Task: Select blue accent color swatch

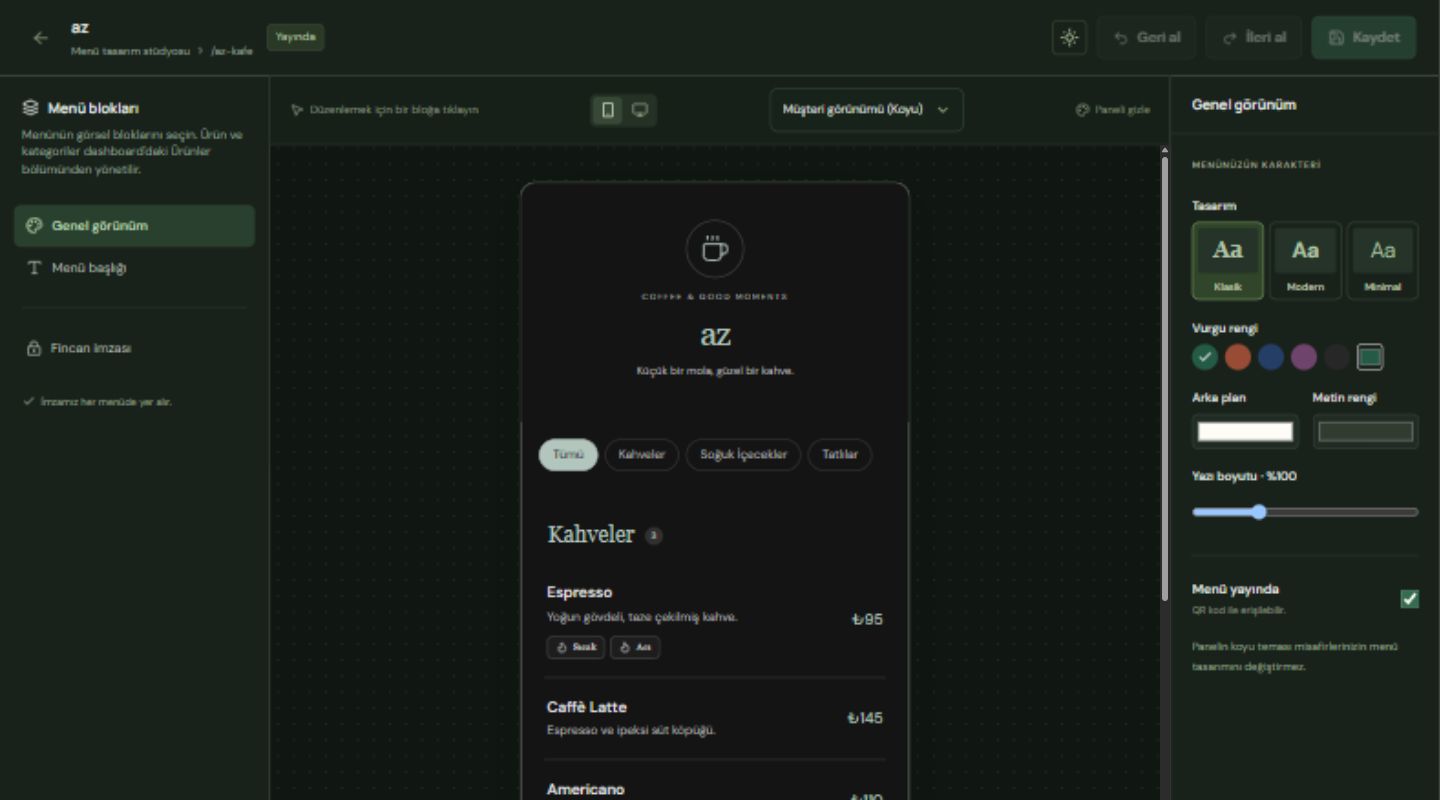Action: [1271, 357]
